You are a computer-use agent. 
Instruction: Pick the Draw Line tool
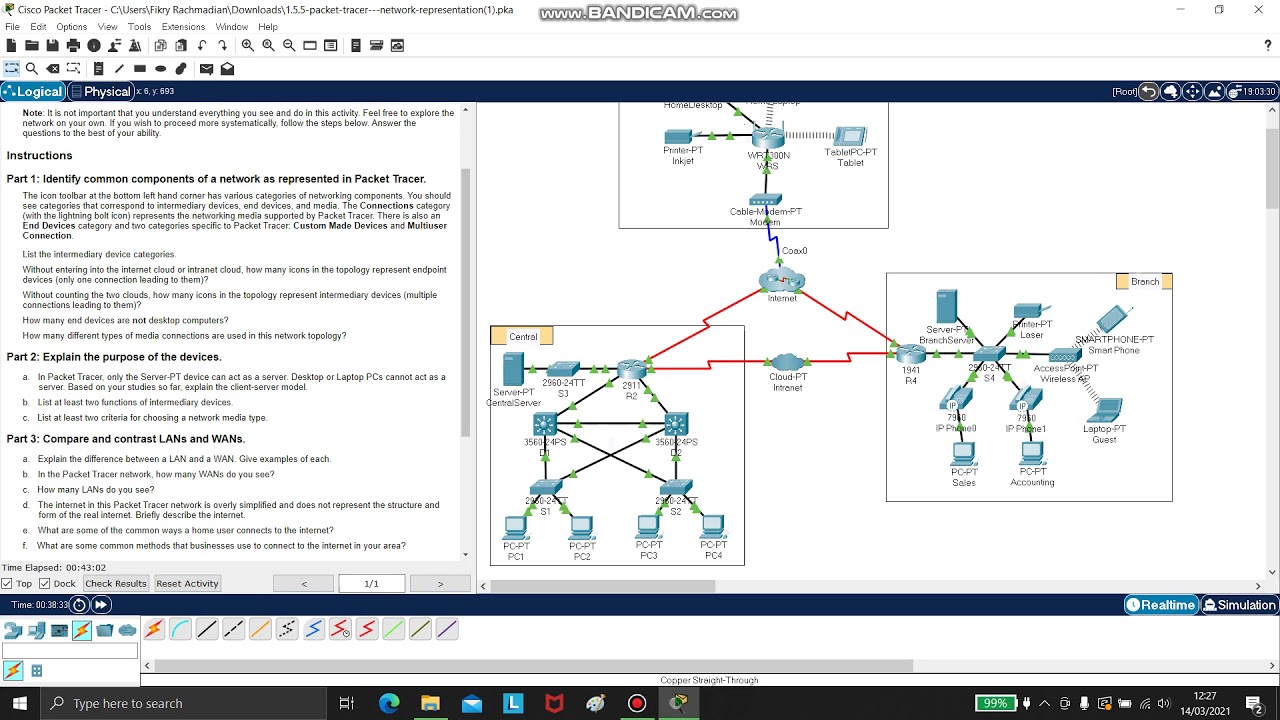pos(119,69)
